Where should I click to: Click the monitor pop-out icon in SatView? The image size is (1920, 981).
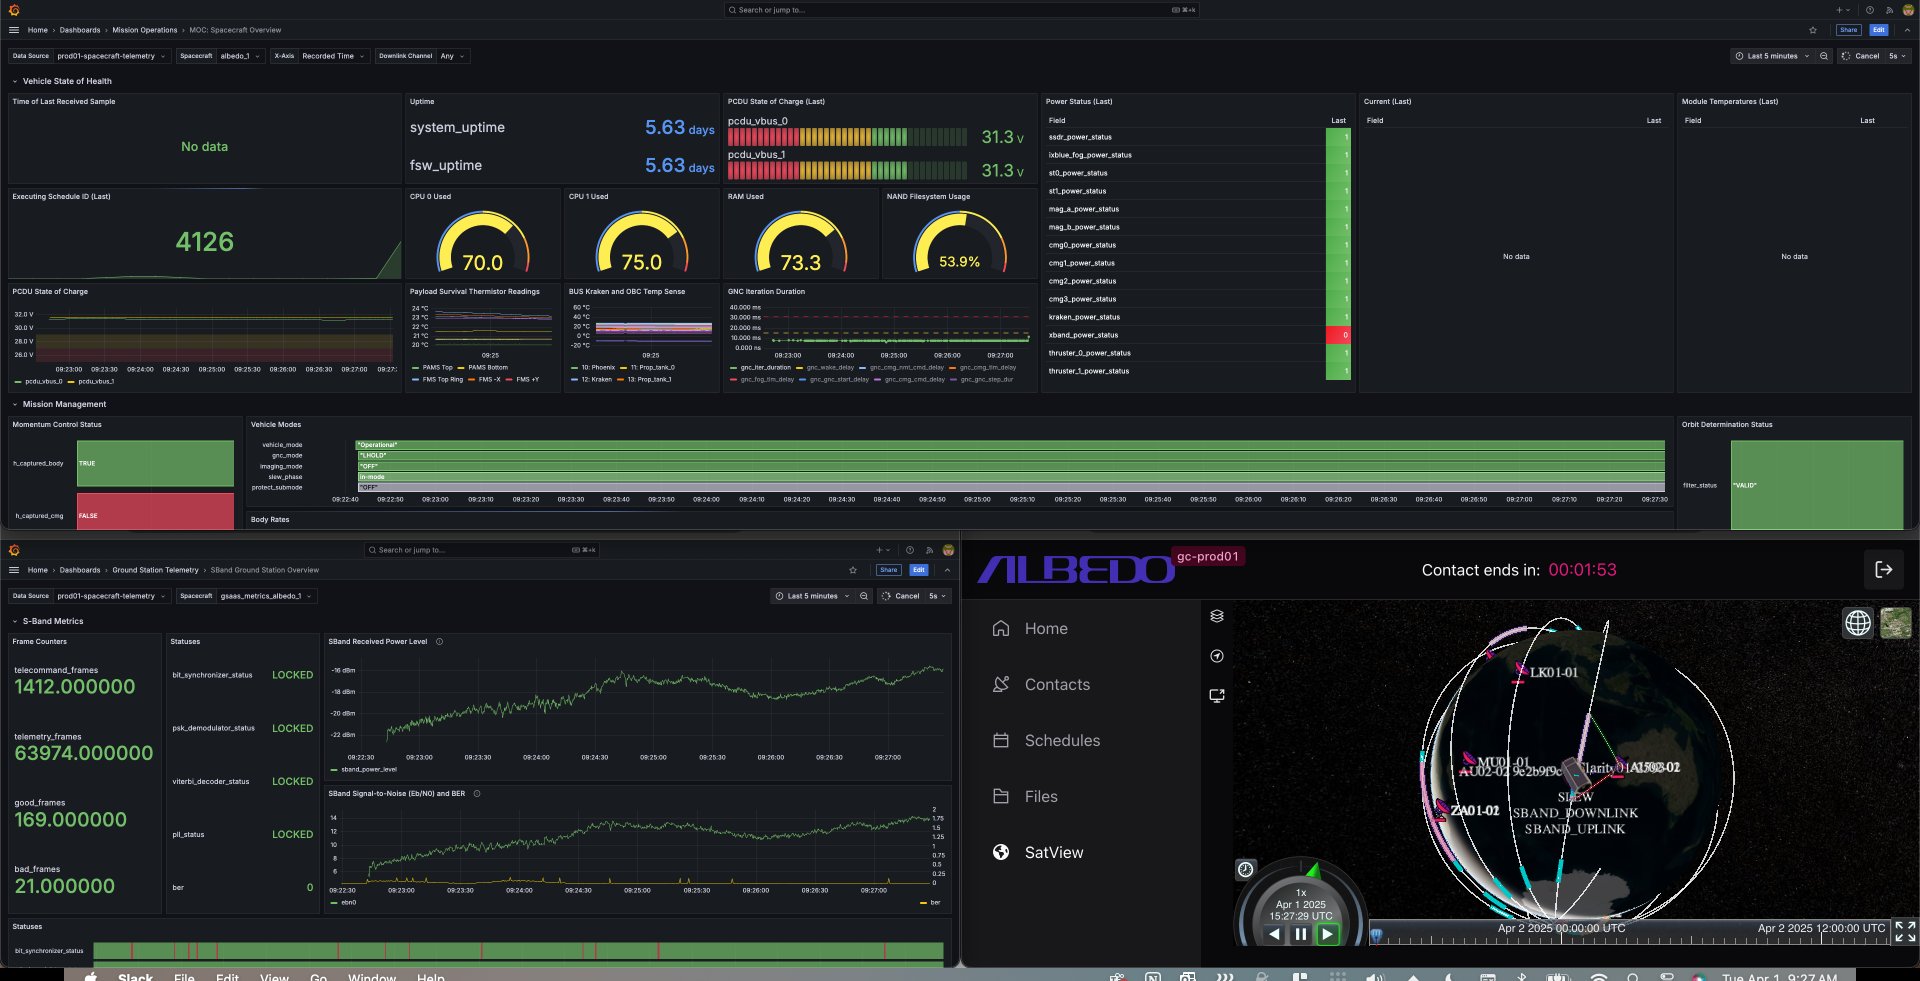click(x=1217, y=696)
